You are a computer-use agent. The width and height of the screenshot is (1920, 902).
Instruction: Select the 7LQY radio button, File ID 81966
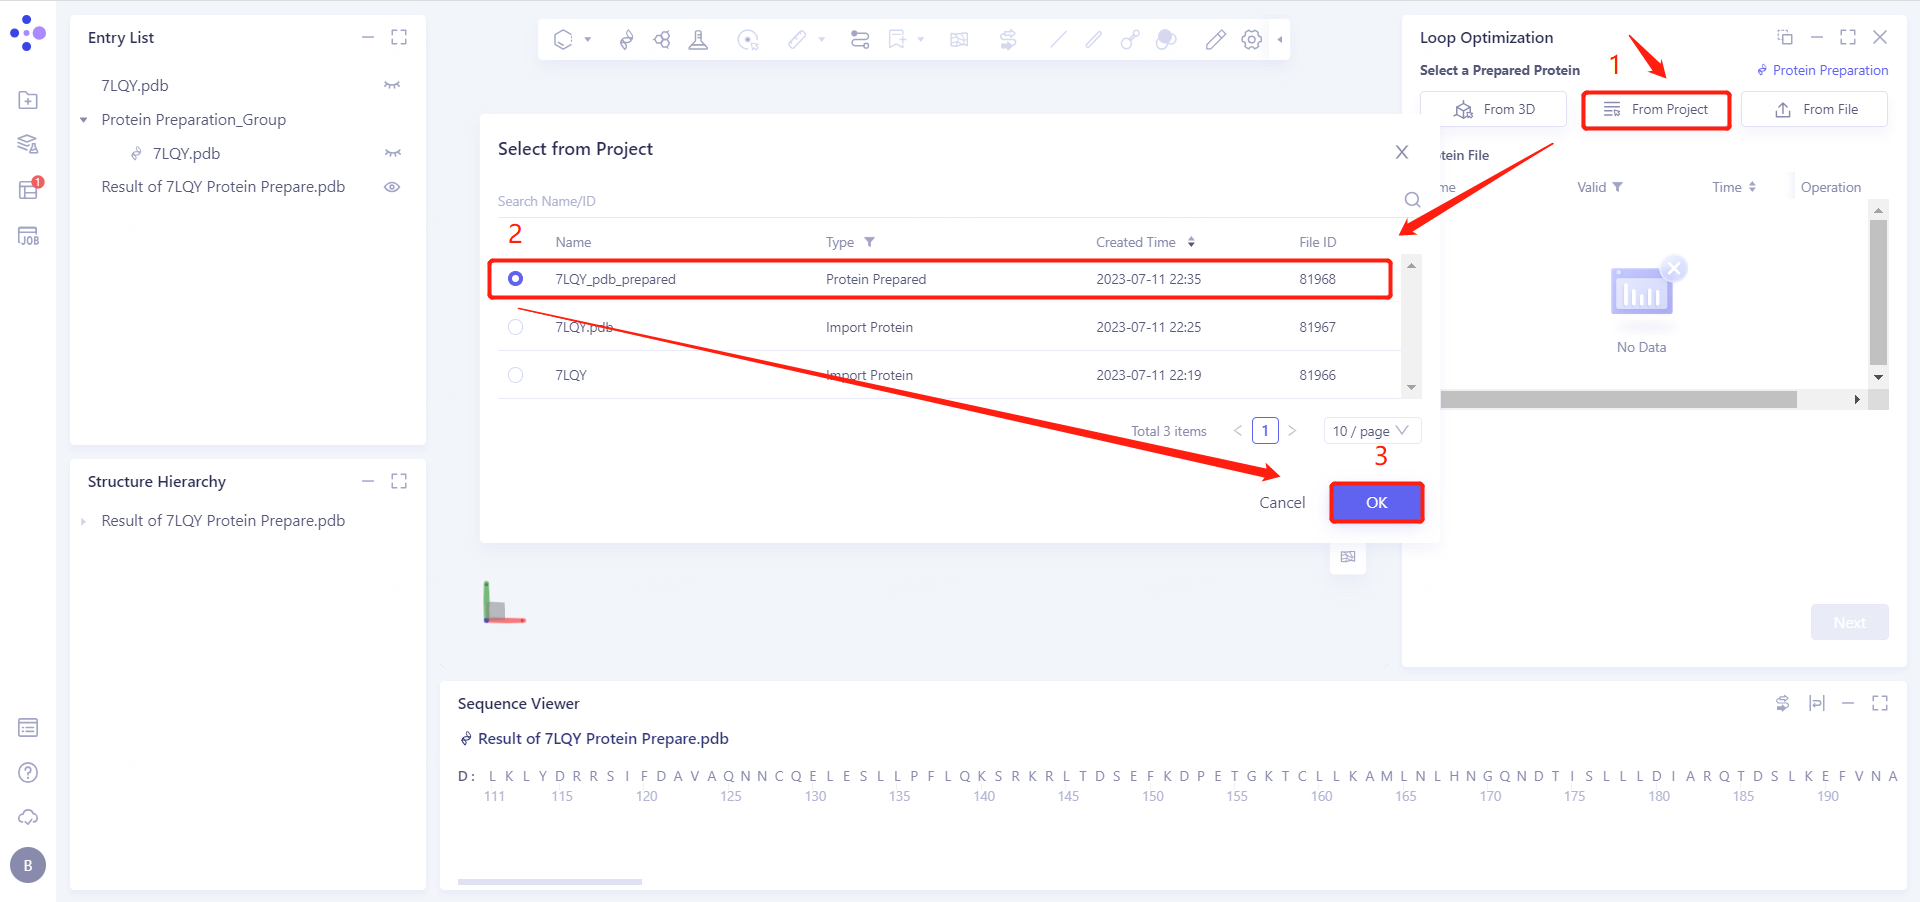point(516,375)
